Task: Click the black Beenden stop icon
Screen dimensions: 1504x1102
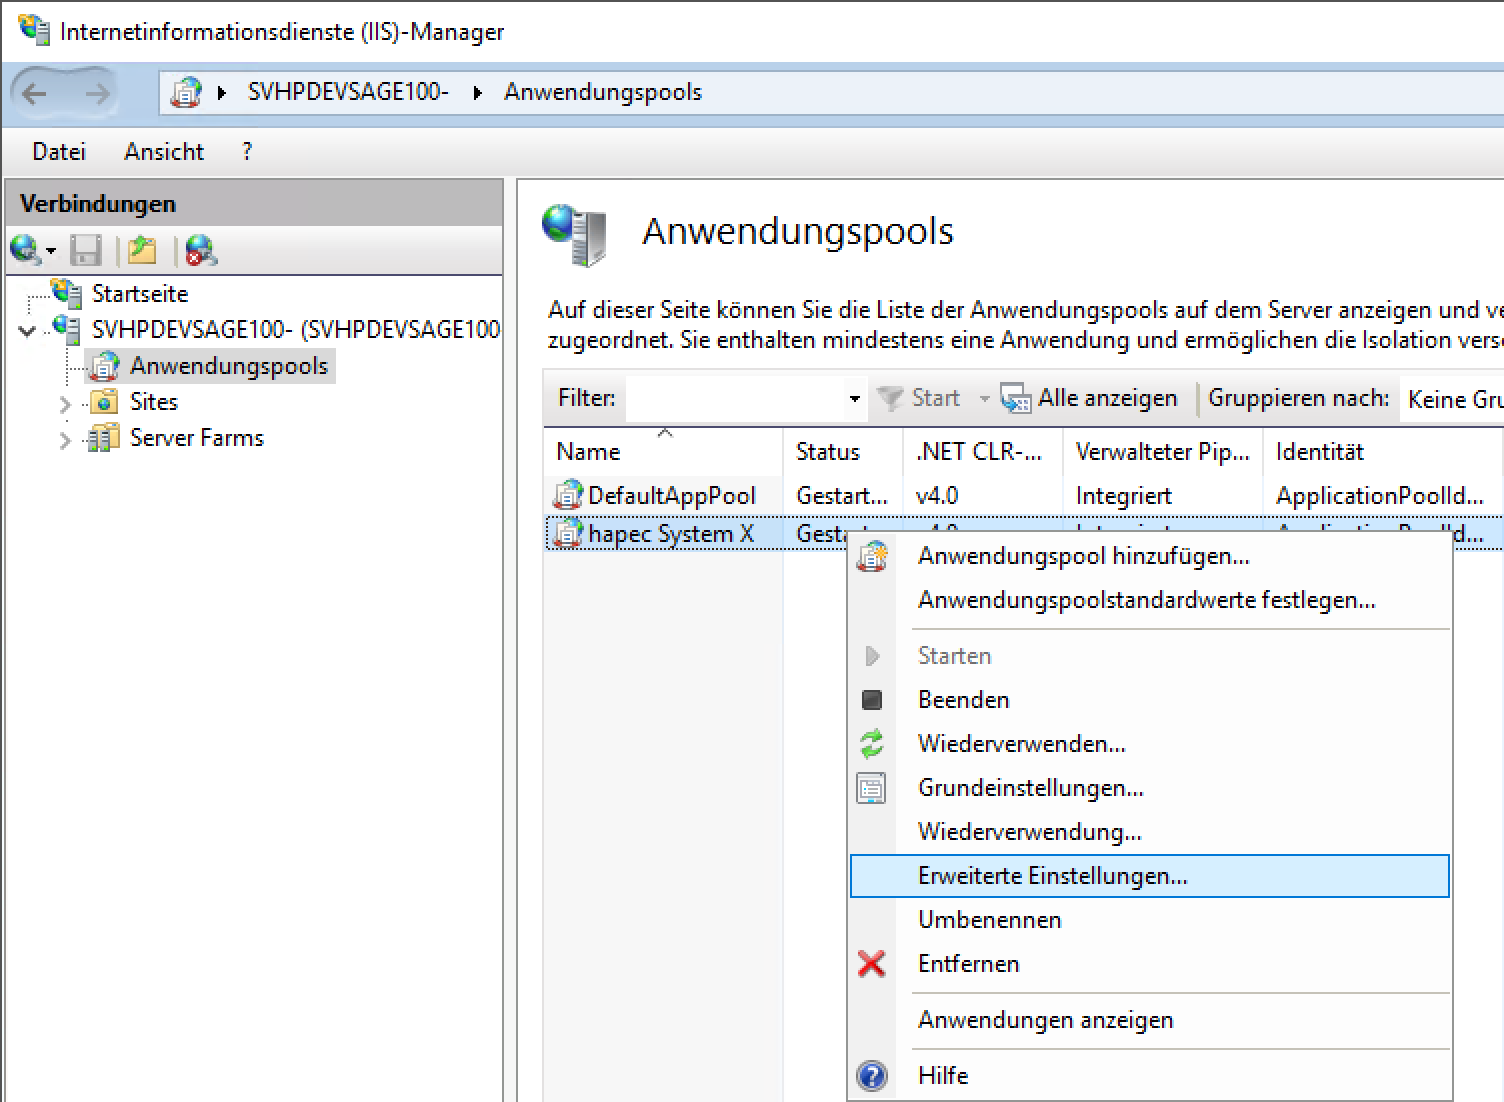Action: (x=871, y=700)
